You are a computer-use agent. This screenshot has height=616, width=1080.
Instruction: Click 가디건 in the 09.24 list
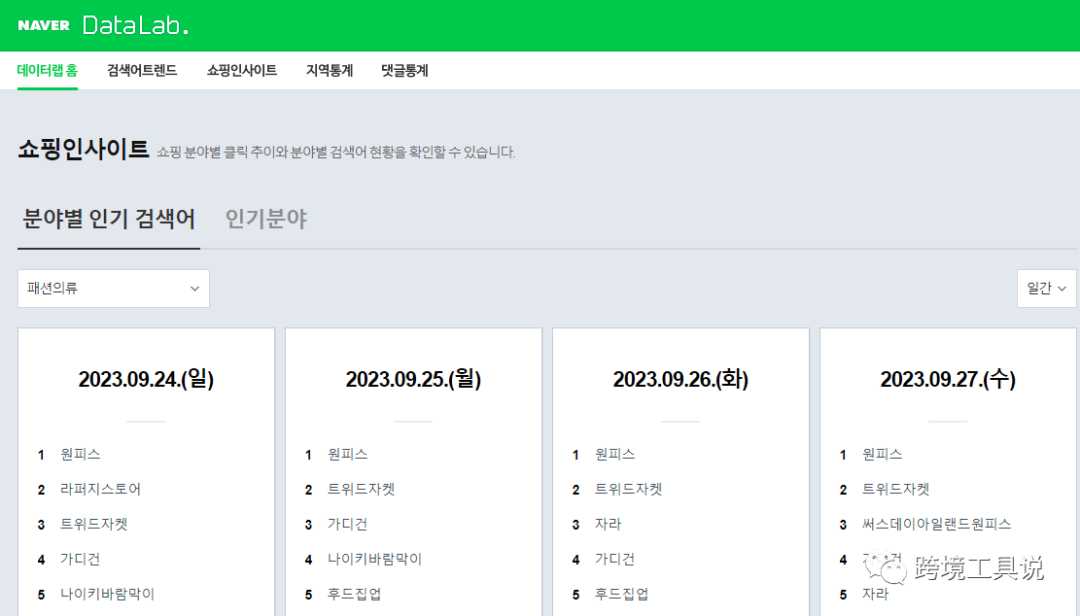pos(80,559)
